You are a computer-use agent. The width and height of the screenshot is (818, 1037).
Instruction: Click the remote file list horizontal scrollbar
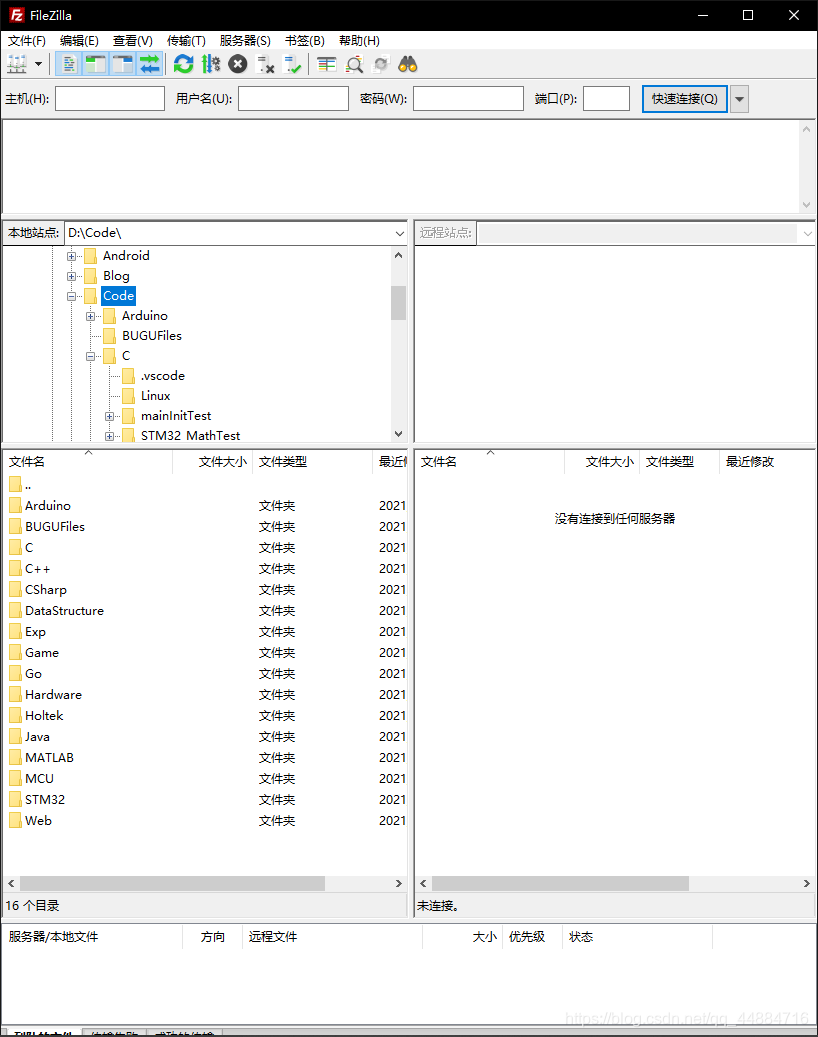[x=560, y=884]
